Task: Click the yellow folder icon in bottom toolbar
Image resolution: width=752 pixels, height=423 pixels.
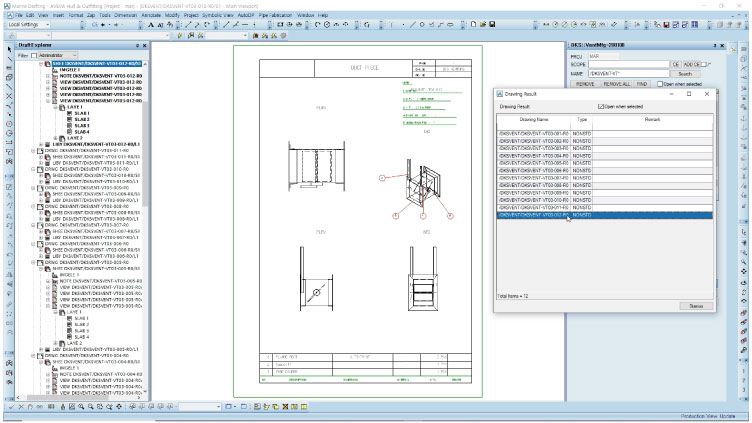Action: click(267, 407)
